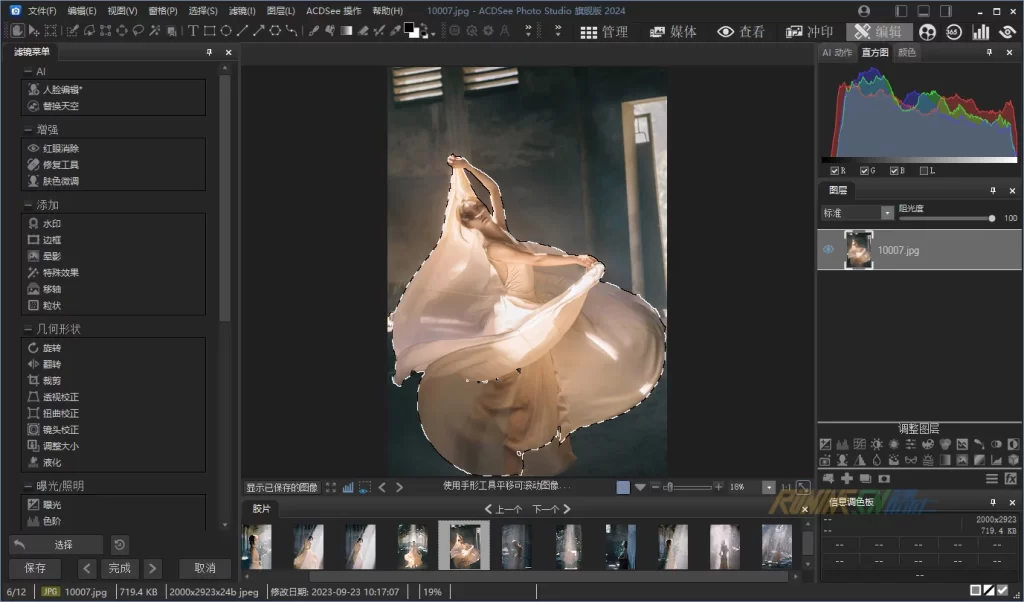Click the 保存 button
Image resolution: width=1024 pixels, height=602 pixels.
click(35, 568)
